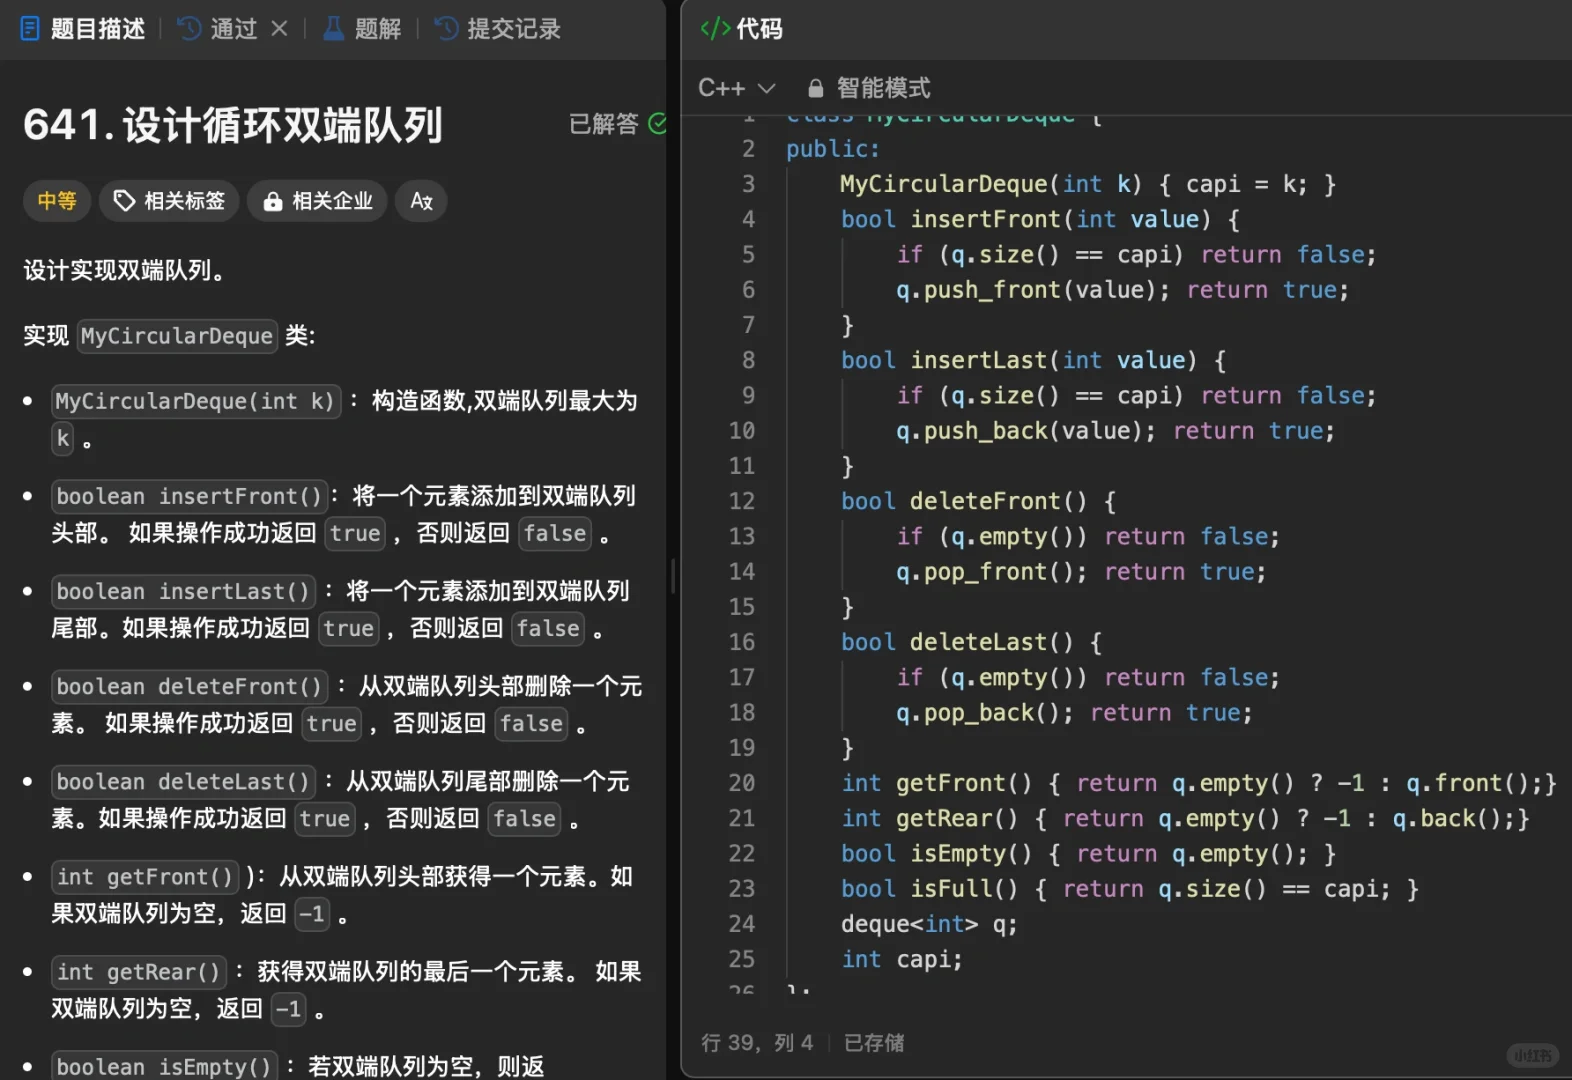Click the MyCircularDeque(int k) constructor code

coord(1087,184)
